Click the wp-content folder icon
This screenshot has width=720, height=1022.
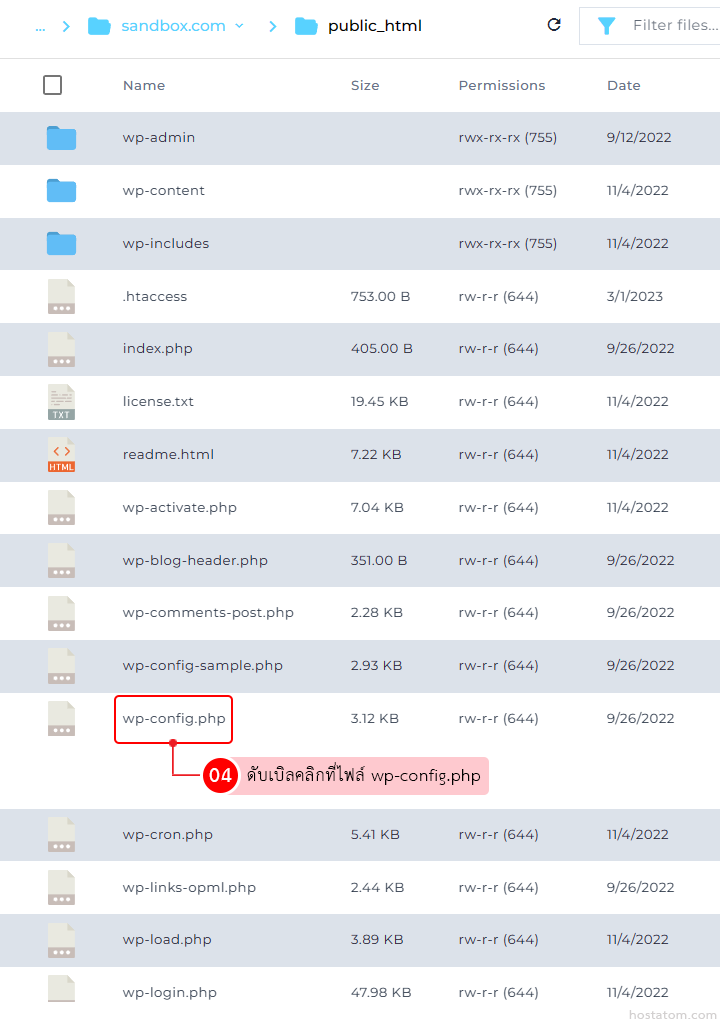click(x=61, y=191)
